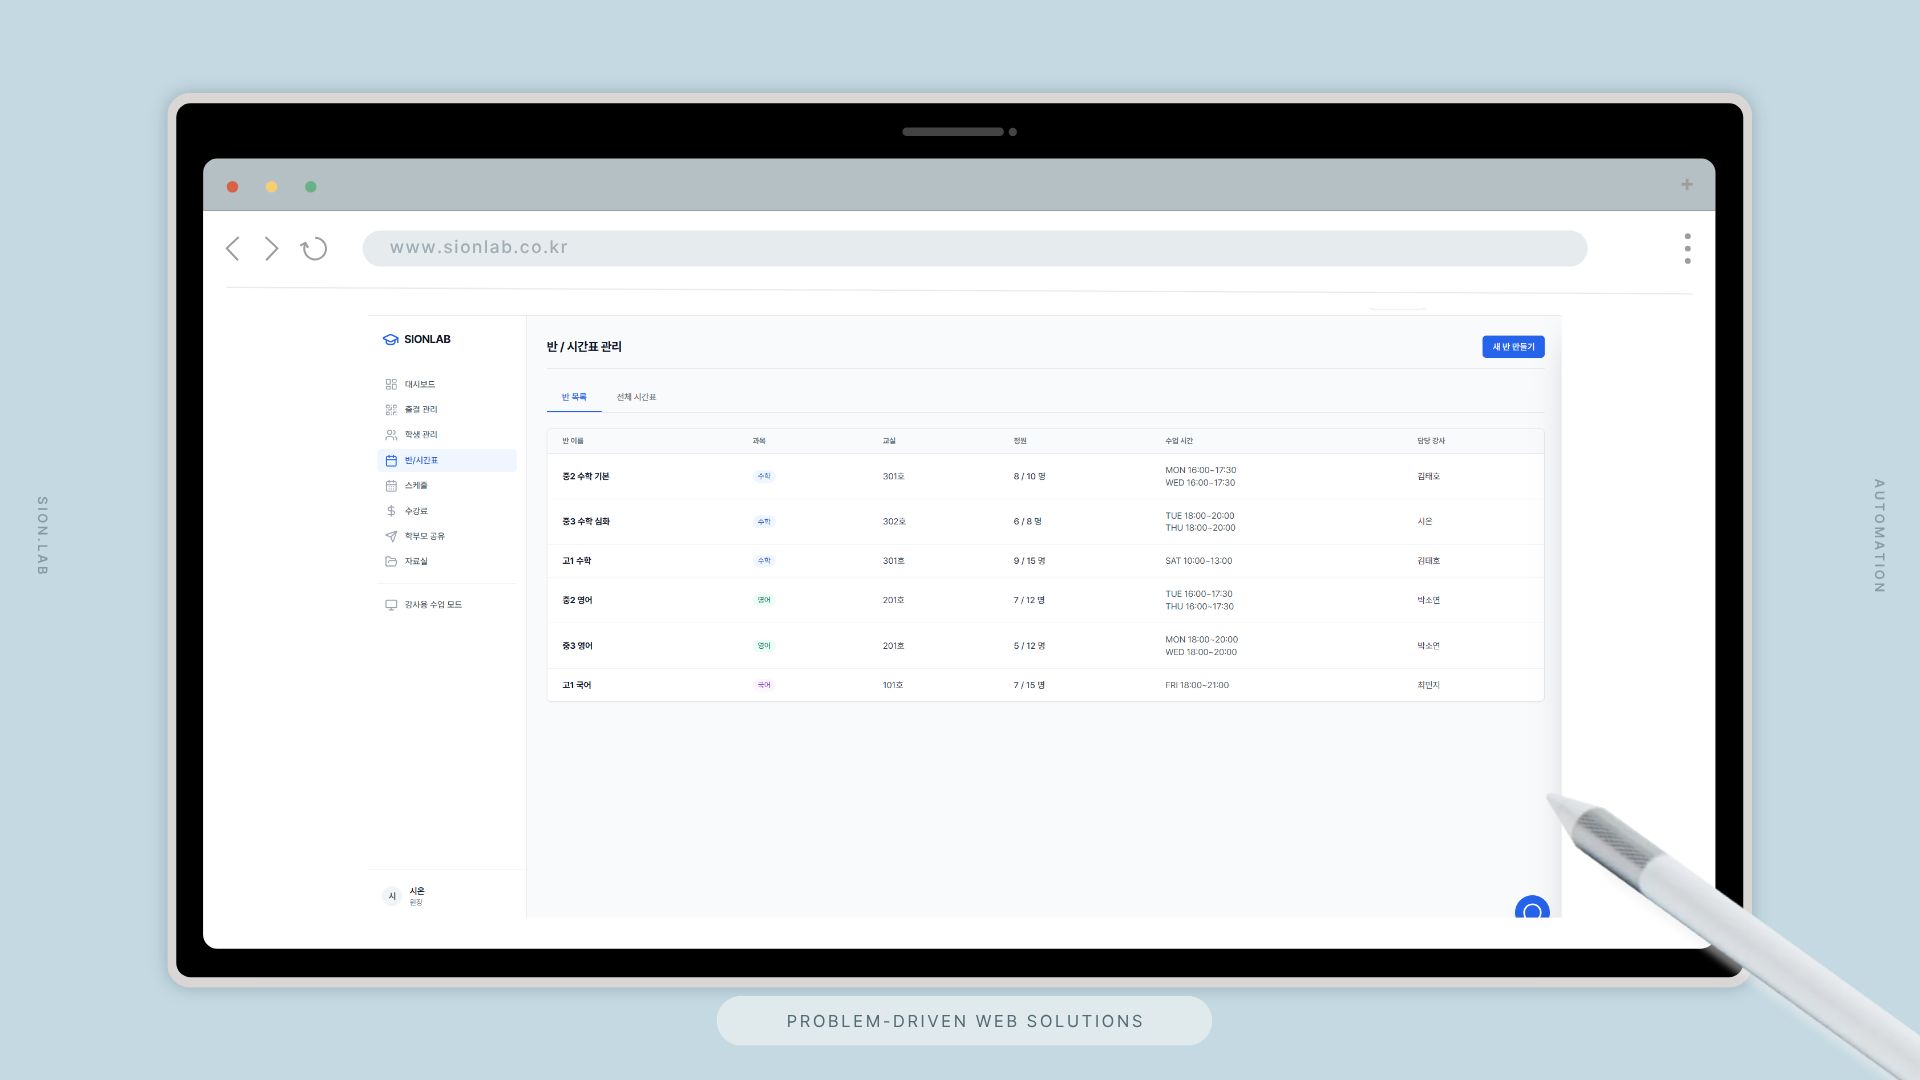Click the www.sionlab.co.kr address bar
Screen dimensions: 1920x1080
tap(974, 248)
